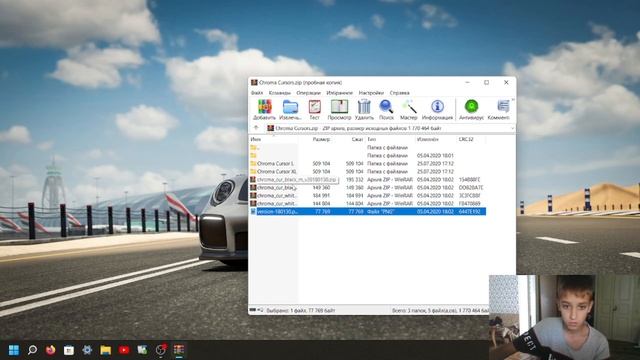Go up one level with the arrow

point(256,128)
